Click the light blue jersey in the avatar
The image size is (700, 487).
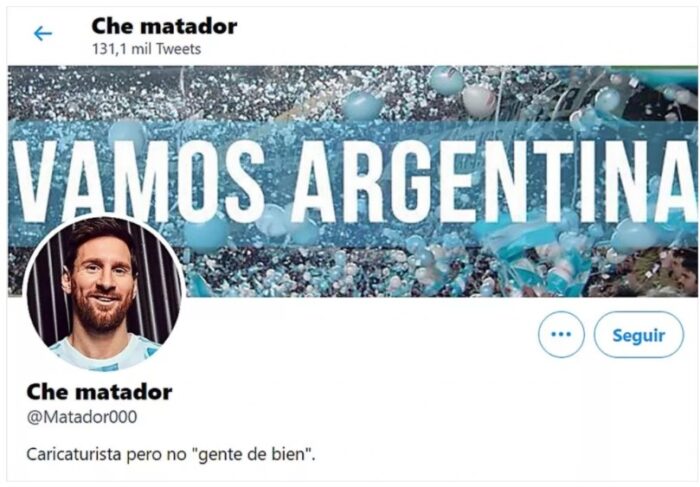[x=105, y=354]
